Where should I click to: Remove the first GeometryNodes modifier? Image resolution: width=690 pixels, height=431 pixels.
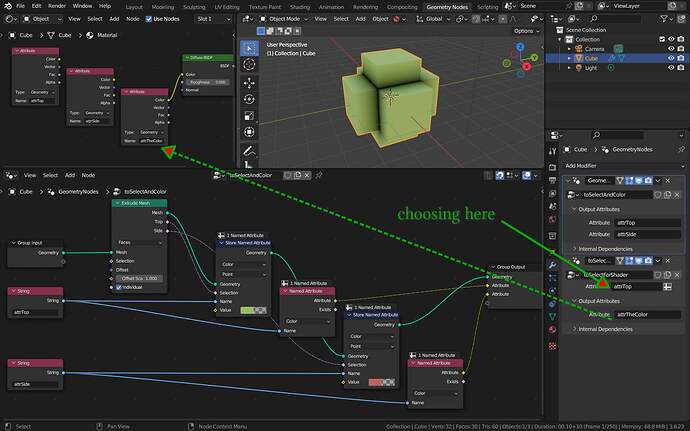668,181
